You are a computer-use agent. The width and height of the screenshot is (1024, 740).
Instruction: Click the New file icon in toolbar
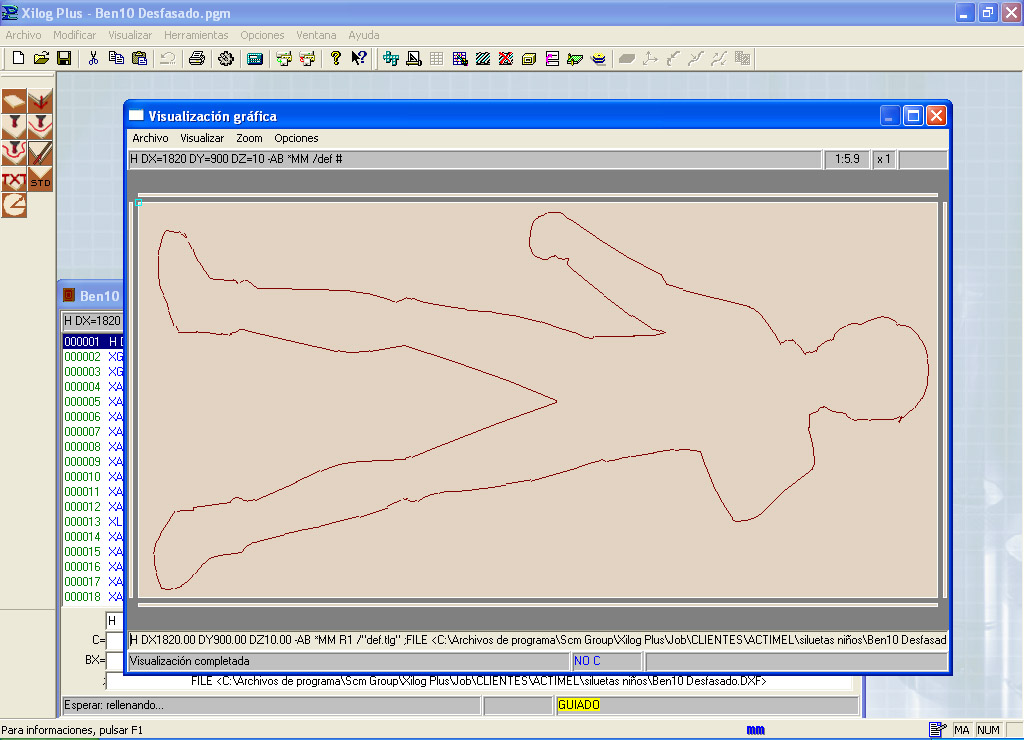coord(18,58)
